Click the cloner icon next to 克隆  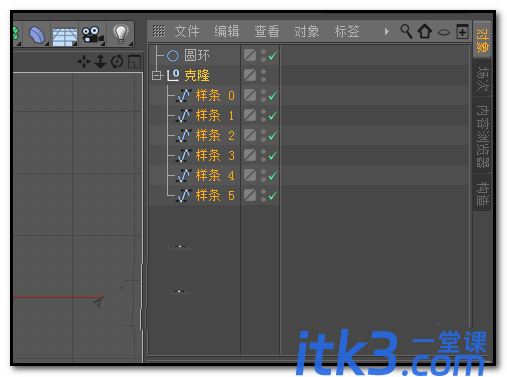click(173, 75)
